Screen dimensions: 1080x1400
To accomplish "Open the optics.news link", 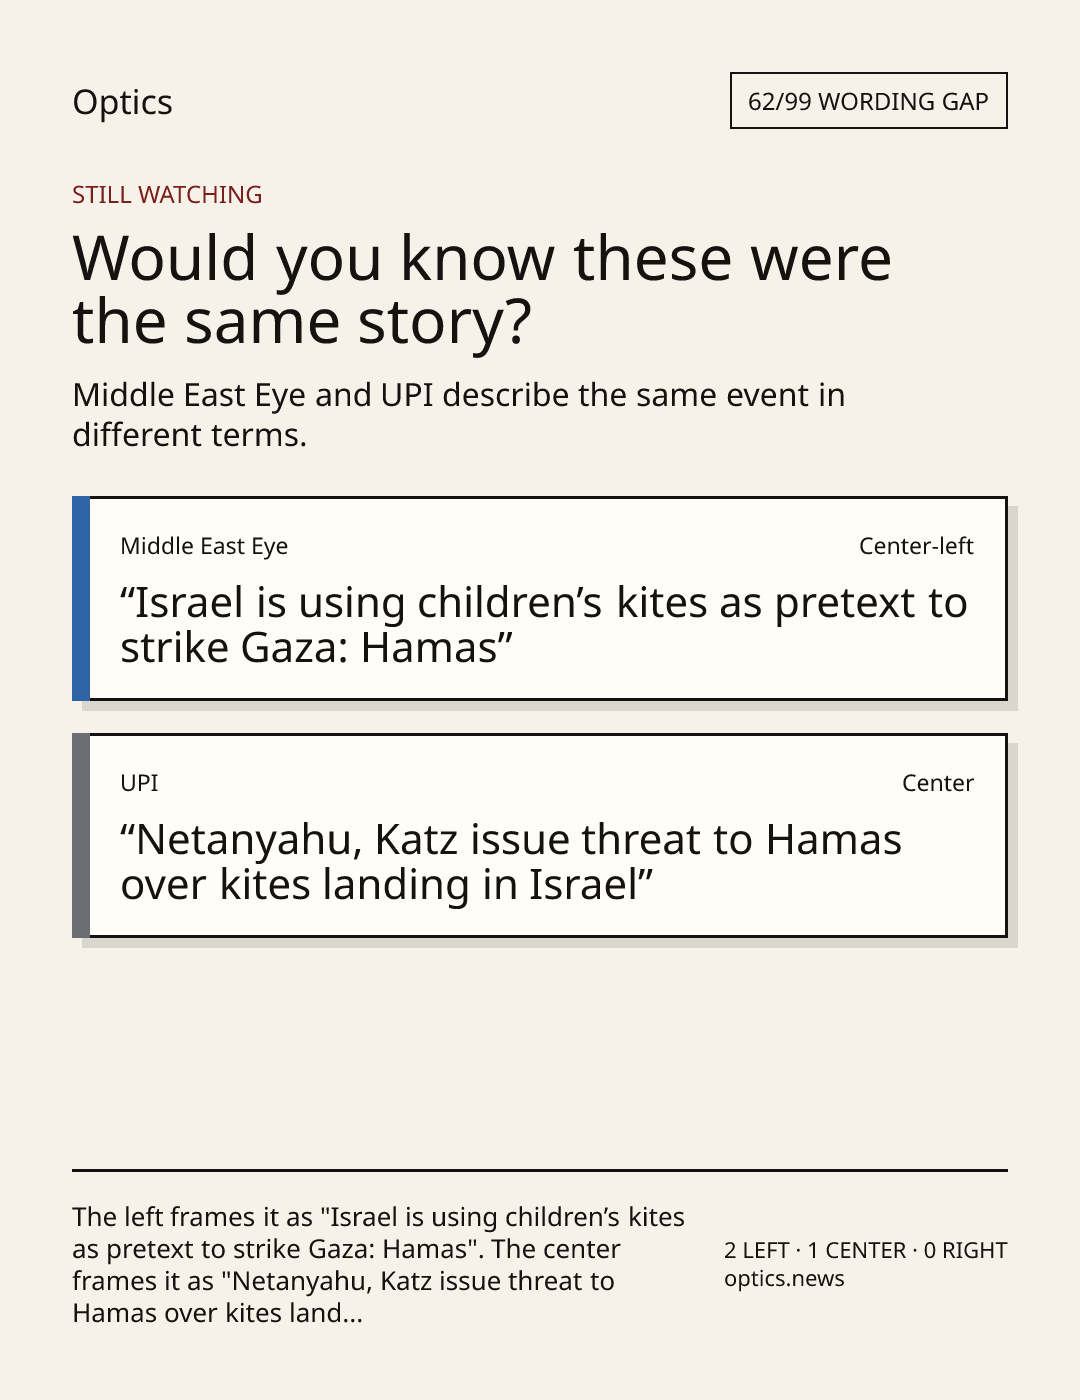I will (784, 1279).
